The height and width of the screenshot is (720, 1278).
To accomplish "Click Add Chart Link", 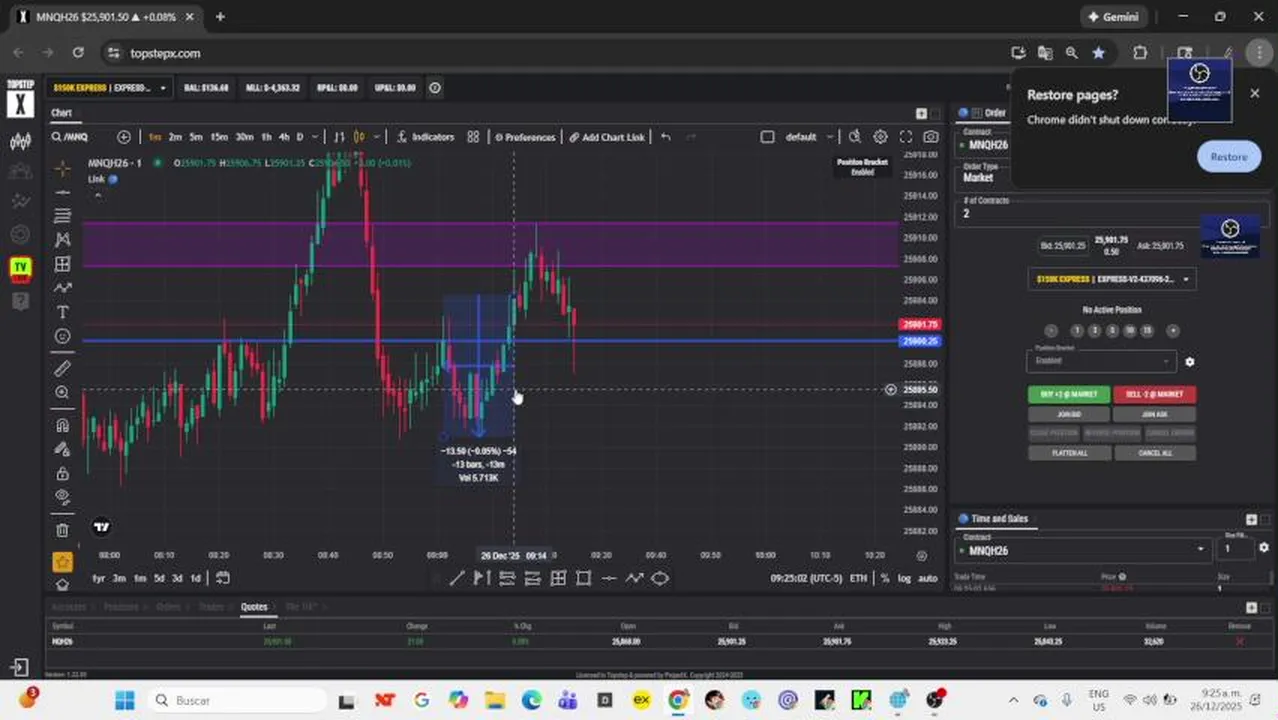I will pos(607,137).
